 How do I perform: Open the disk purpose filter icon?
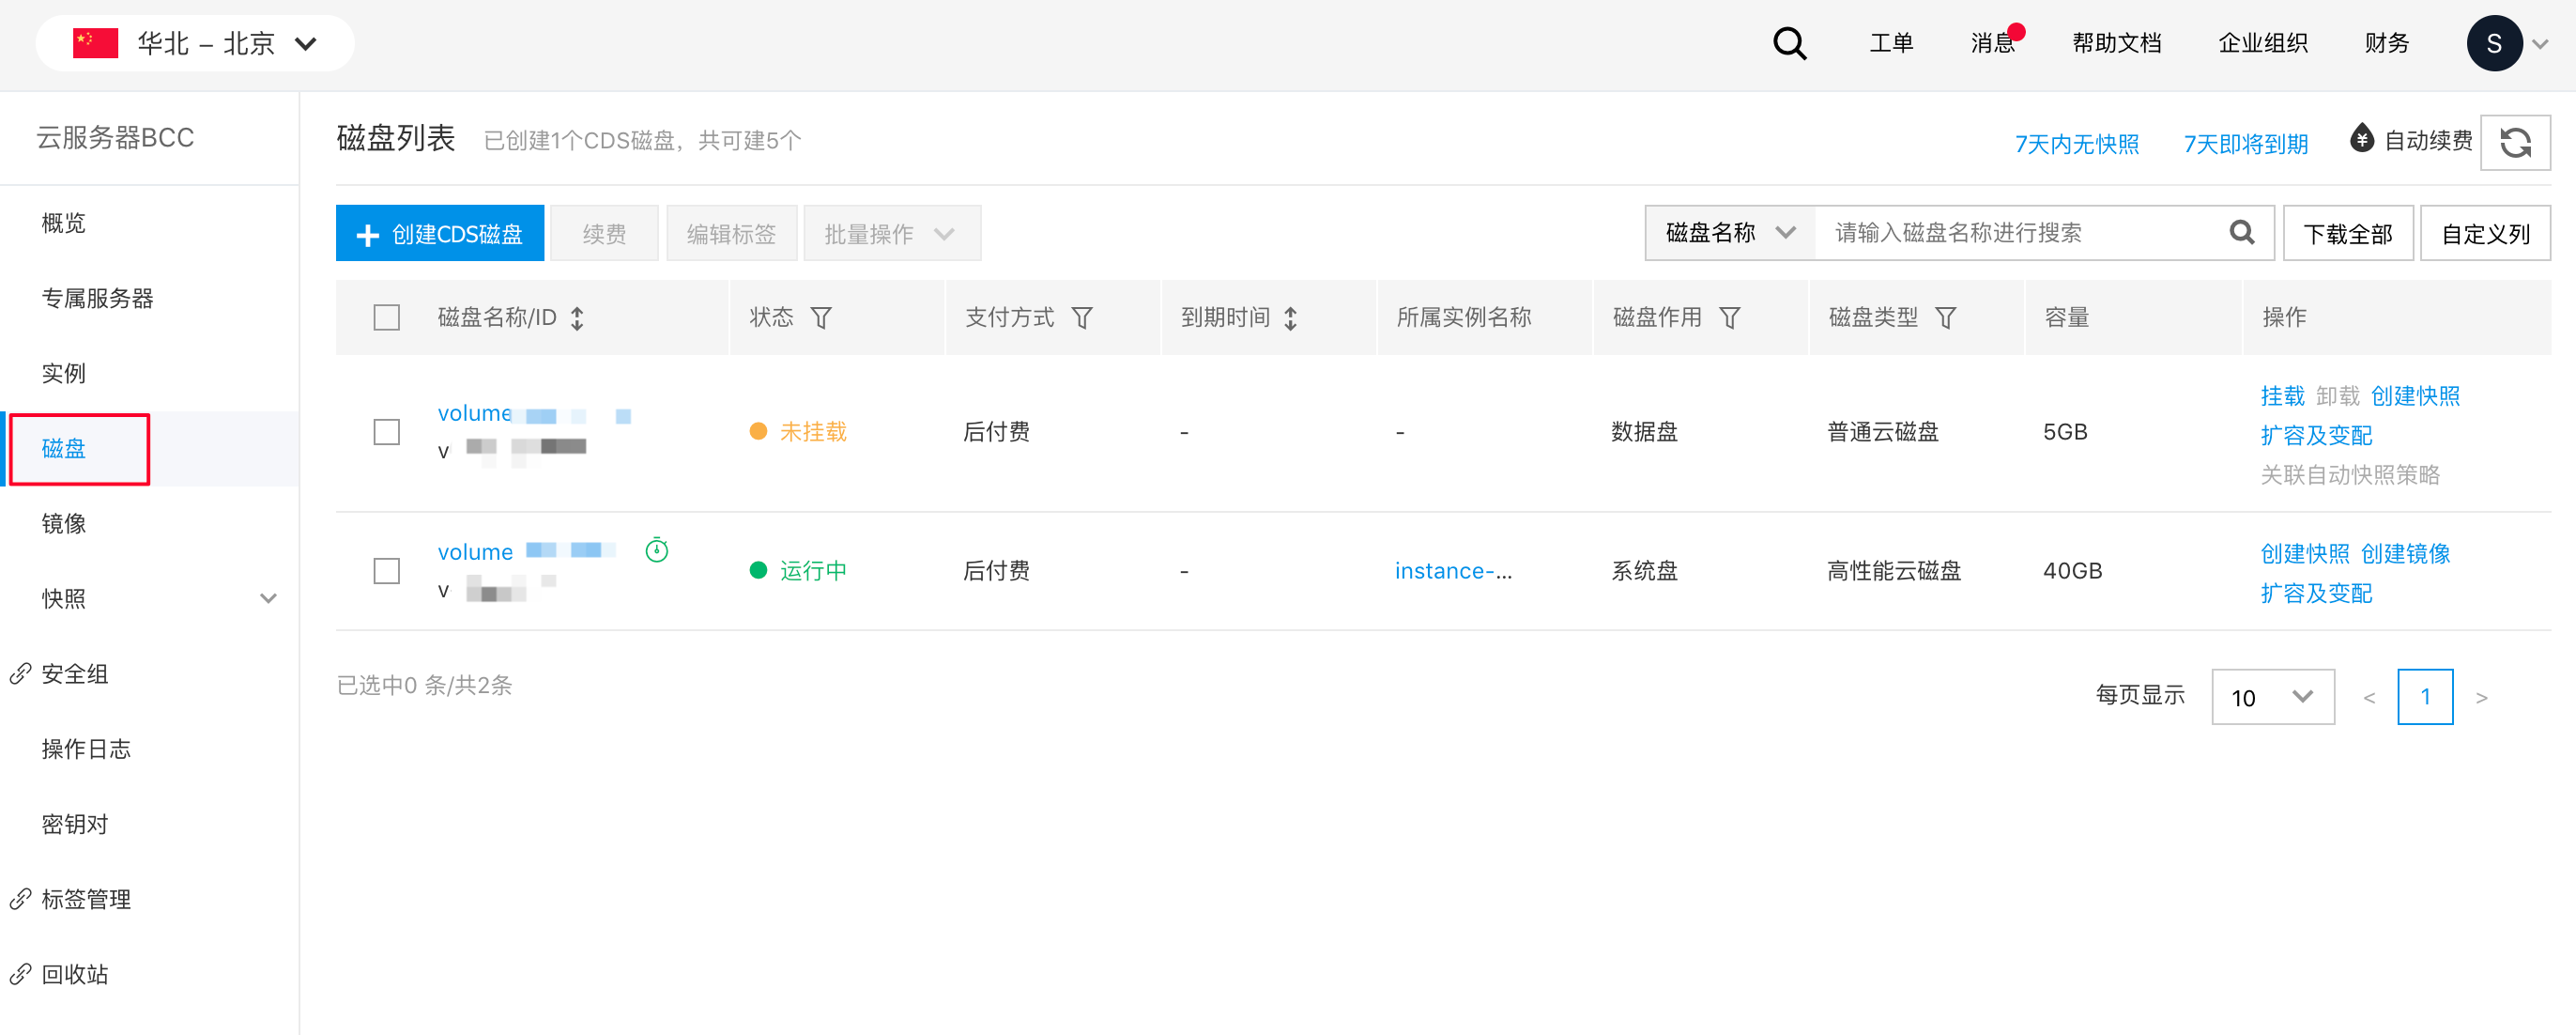pos(1729,318)
